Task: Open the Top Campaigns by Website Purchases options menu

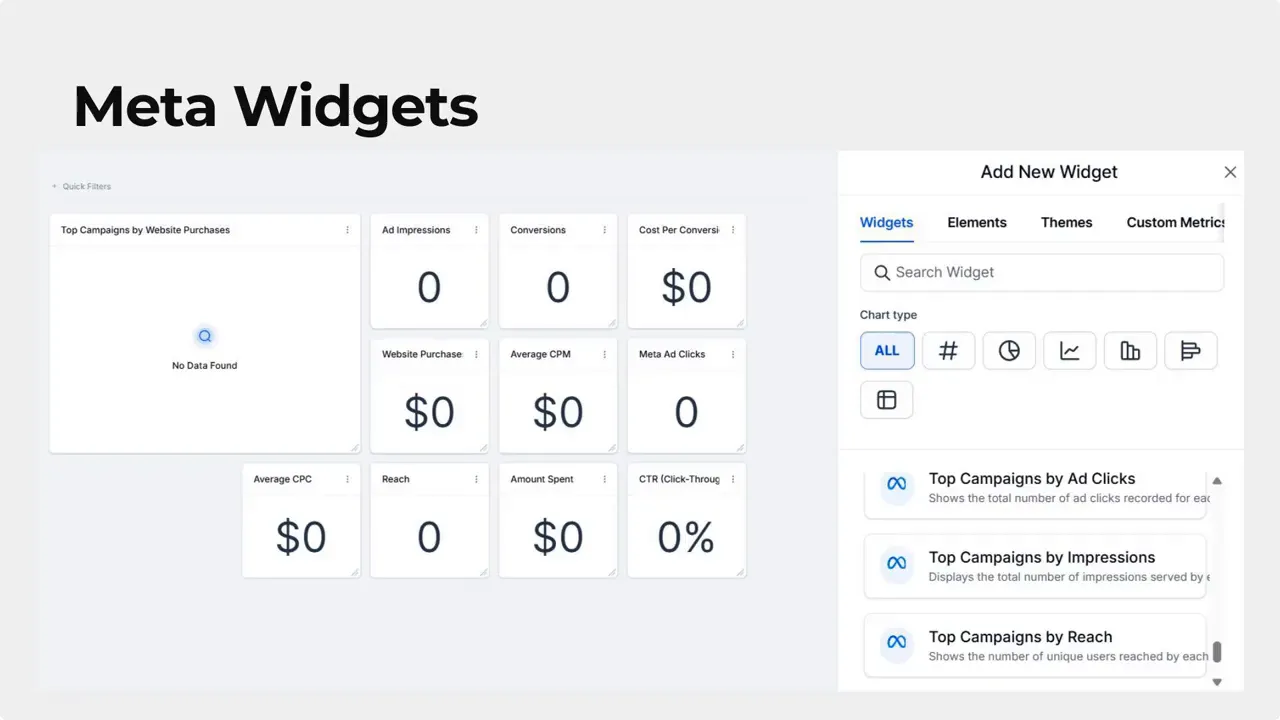Action: 348,230
